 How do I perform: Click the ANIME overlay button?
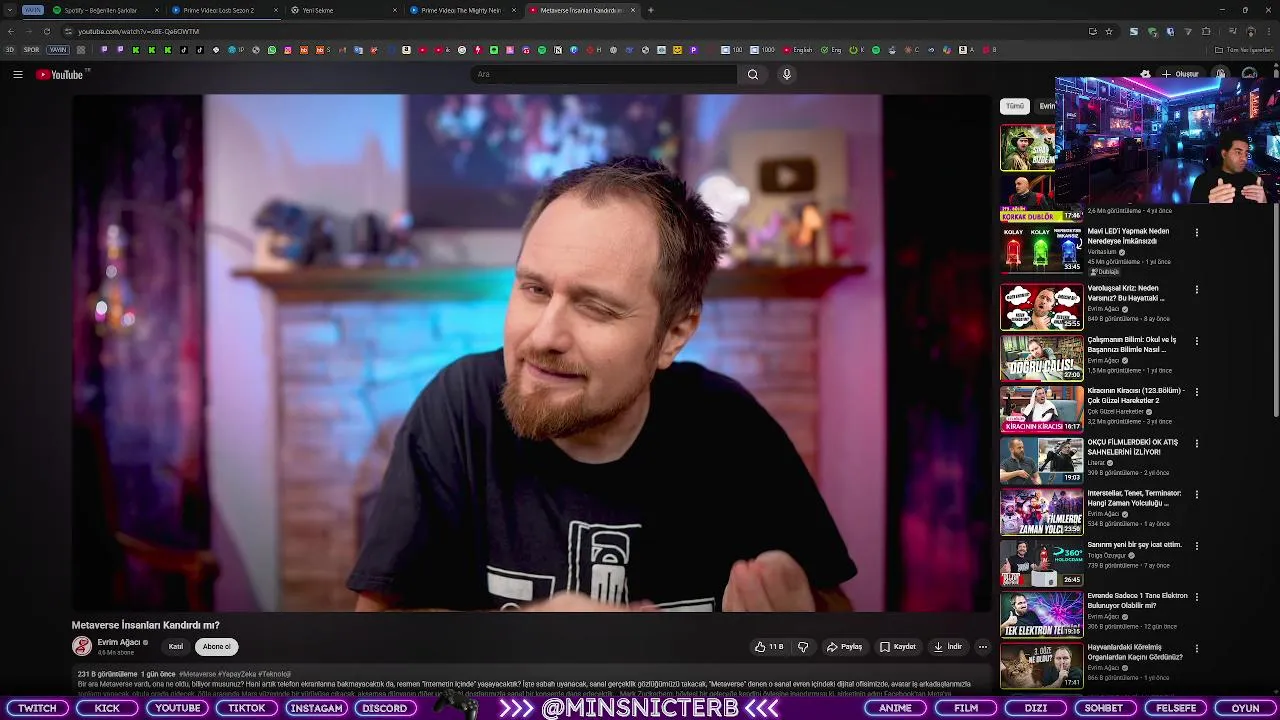895,708
